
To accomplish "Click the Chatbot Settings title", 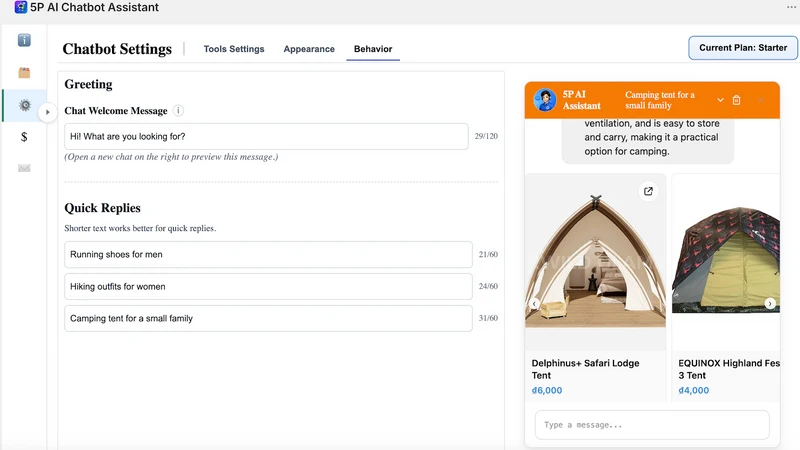I will click(117, 49).
